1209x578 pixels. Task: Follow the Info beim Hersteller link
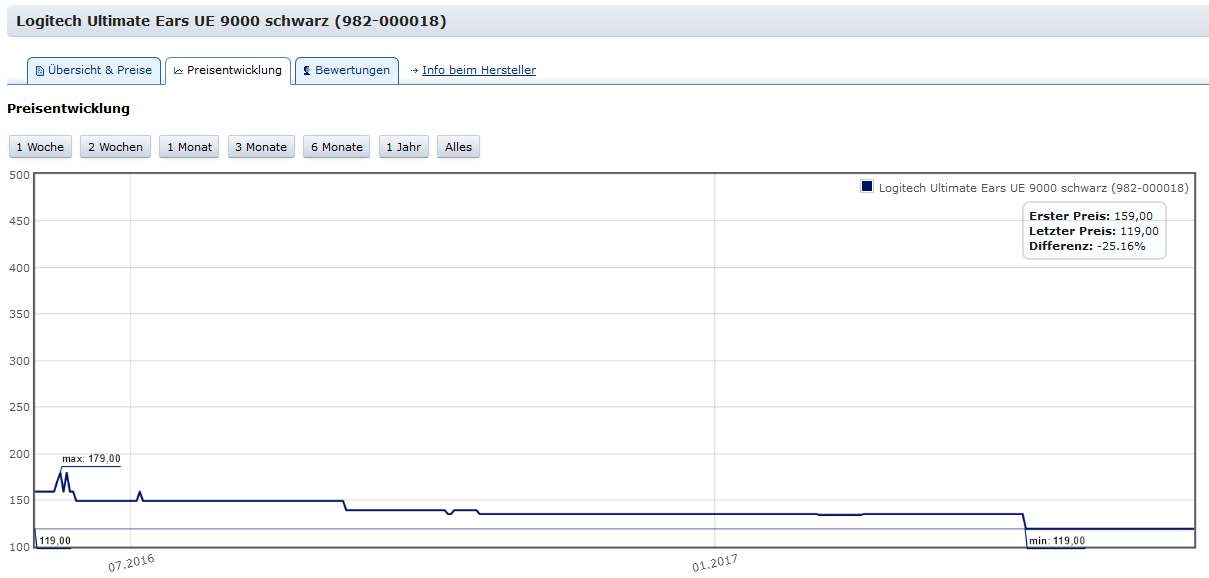(479, 70)
